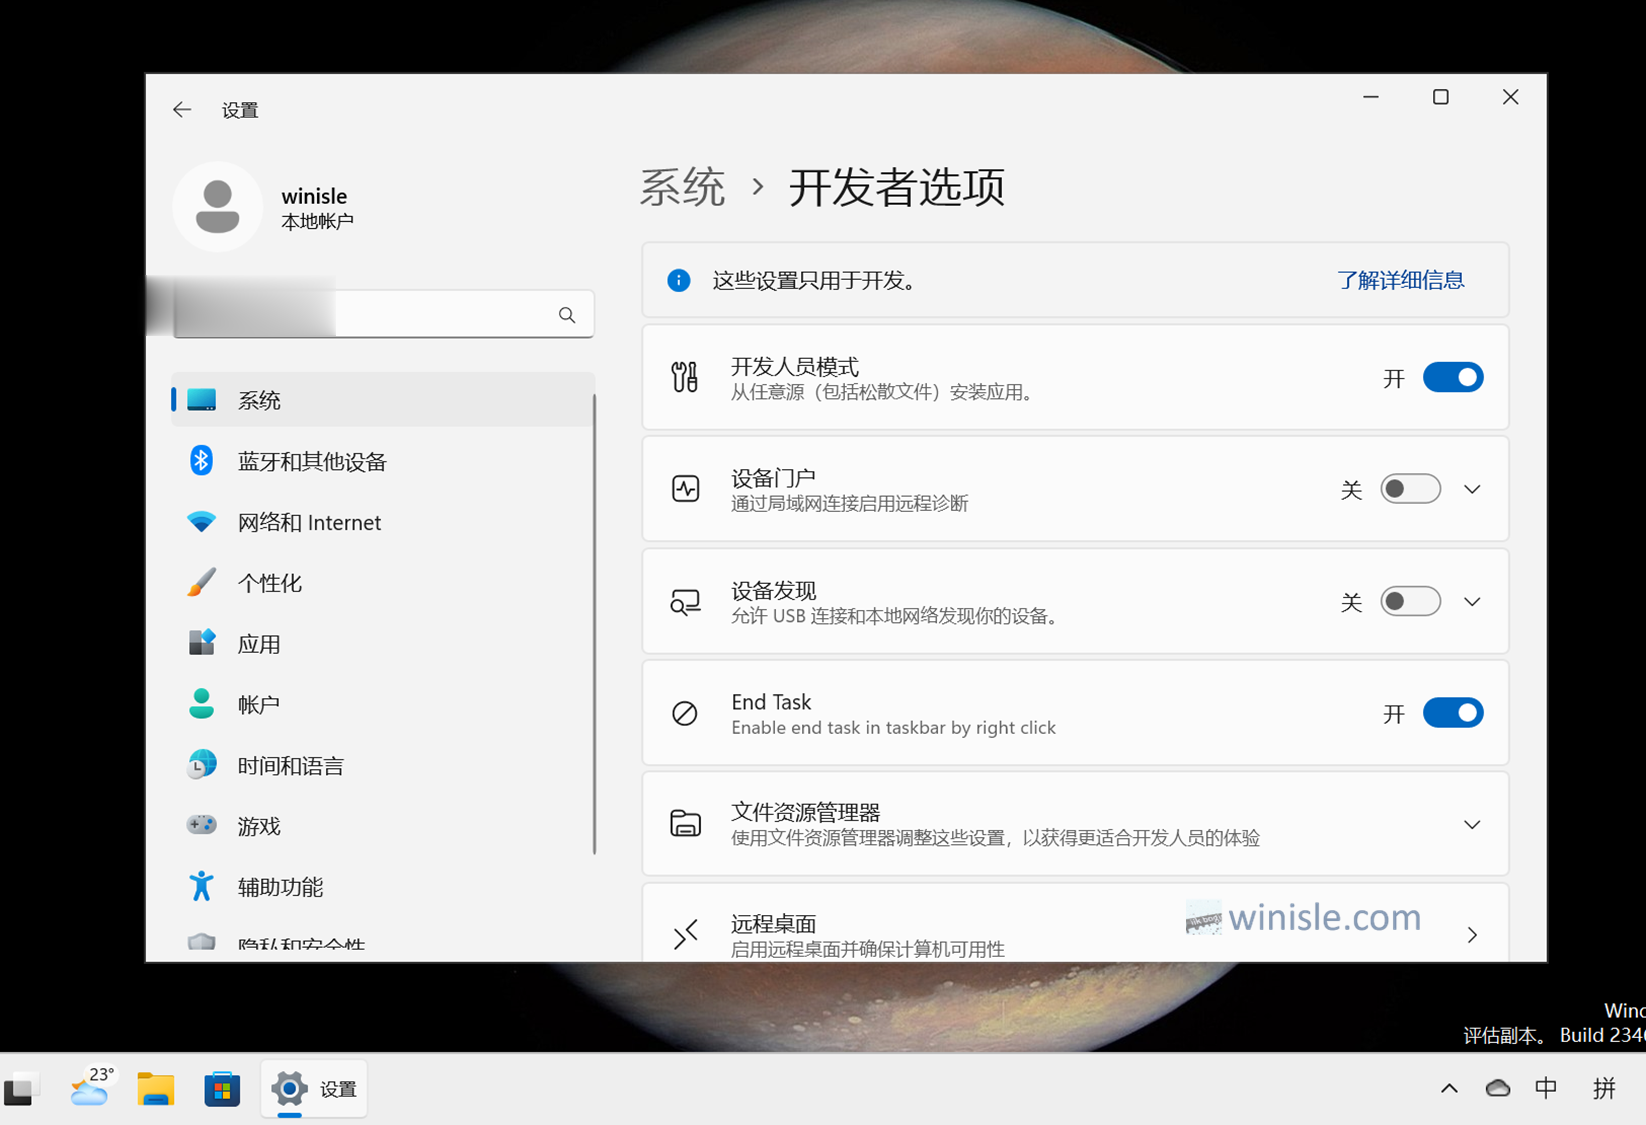Open Microsoft Store from the taskbar

[222, 1089]
